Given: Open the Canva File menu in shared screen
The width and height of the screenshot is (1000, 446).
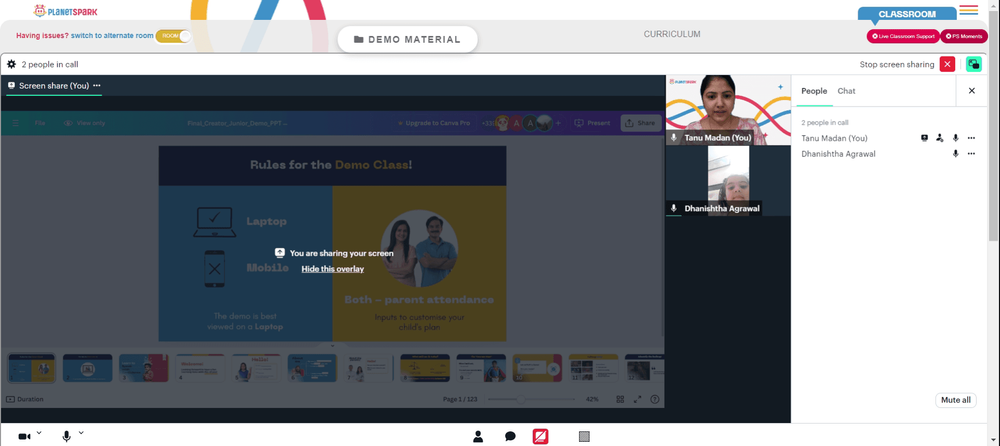Looking at the screenshot, I should 40,123.
